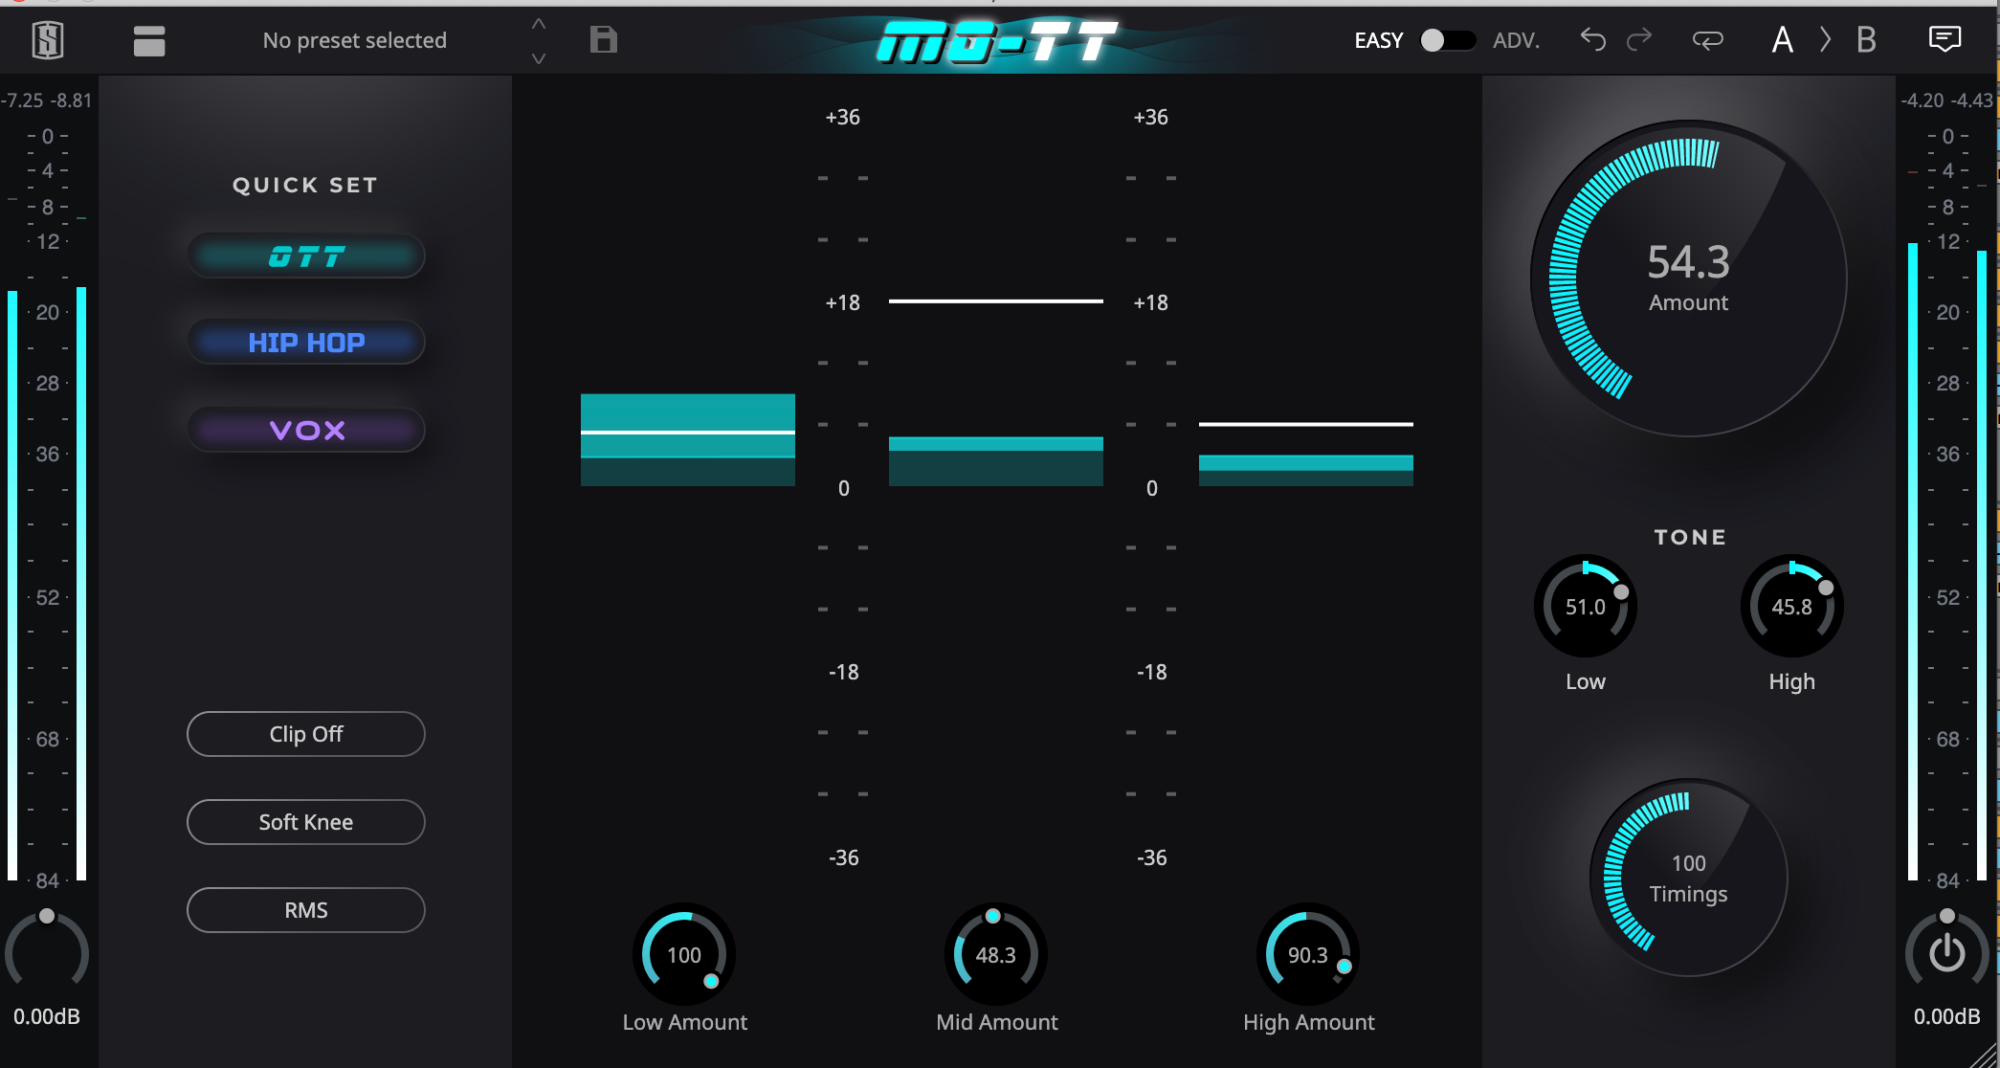
Task: Grab the window resize corner handle
Action: click(x=1983, y=1054)
